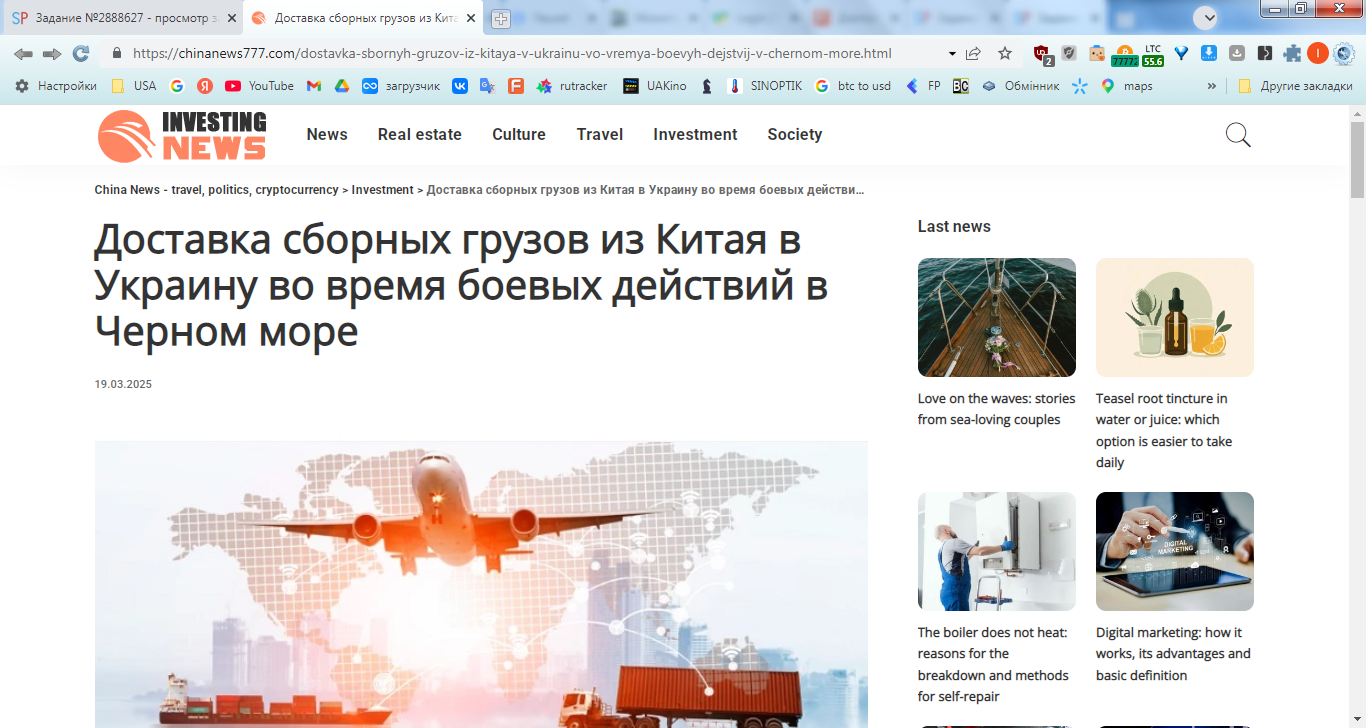
Task: Open 'Digital marketing: how it works' article link
Action: tap(1173, 653)
